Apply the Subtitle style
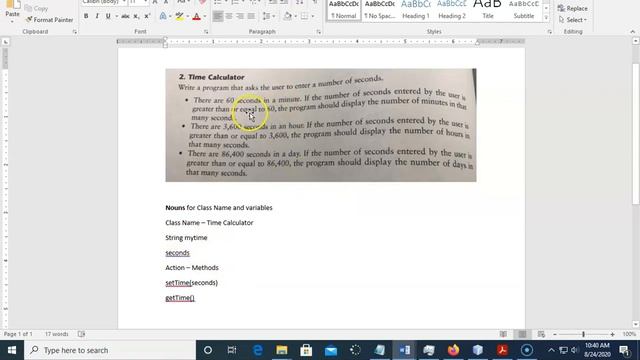 click(524, 10)
